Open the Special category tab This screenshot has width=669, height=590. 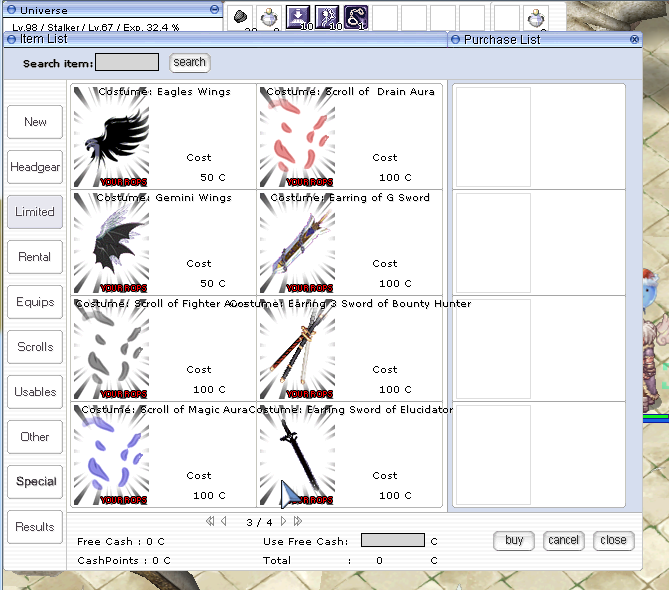click(35, 482)
